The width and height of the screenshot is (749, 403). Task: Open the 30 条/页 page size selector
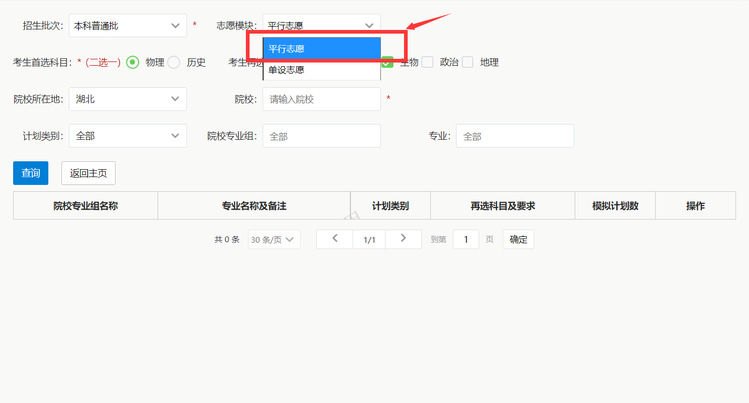(274, 240)
